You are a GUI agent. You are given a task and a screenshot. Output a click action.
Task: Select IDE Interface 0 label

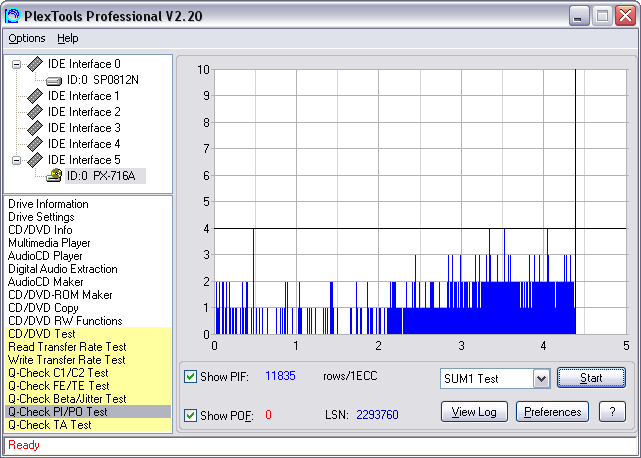pos(84,64)
